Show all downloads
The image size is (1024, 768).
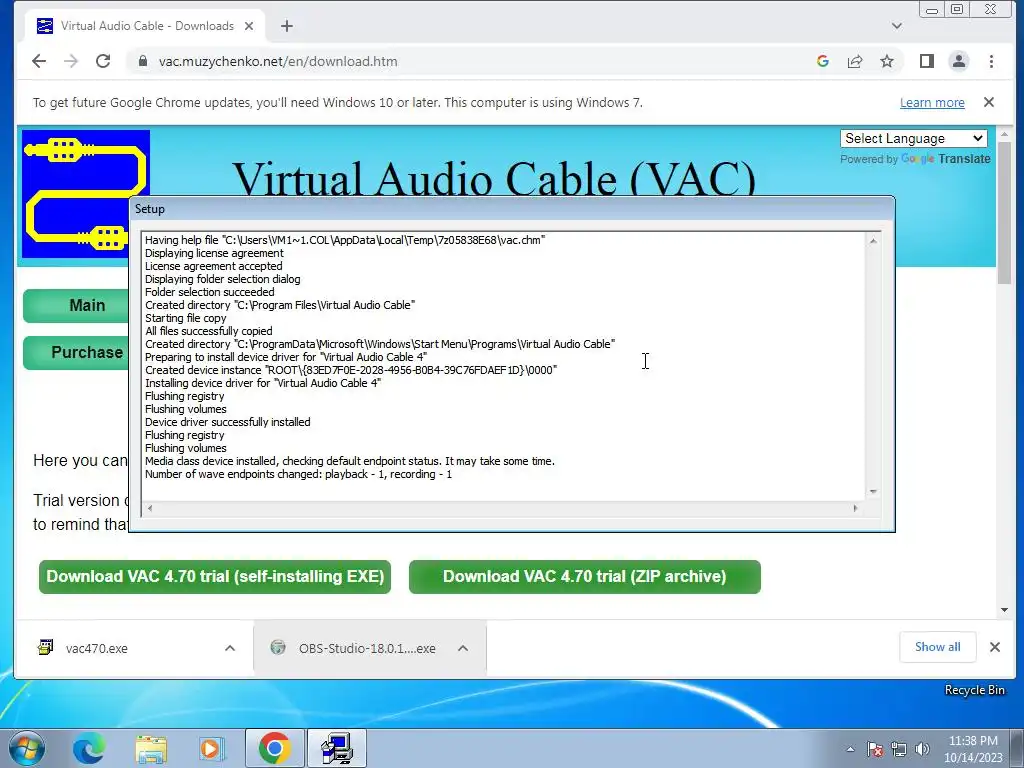[x=937, y=647]
